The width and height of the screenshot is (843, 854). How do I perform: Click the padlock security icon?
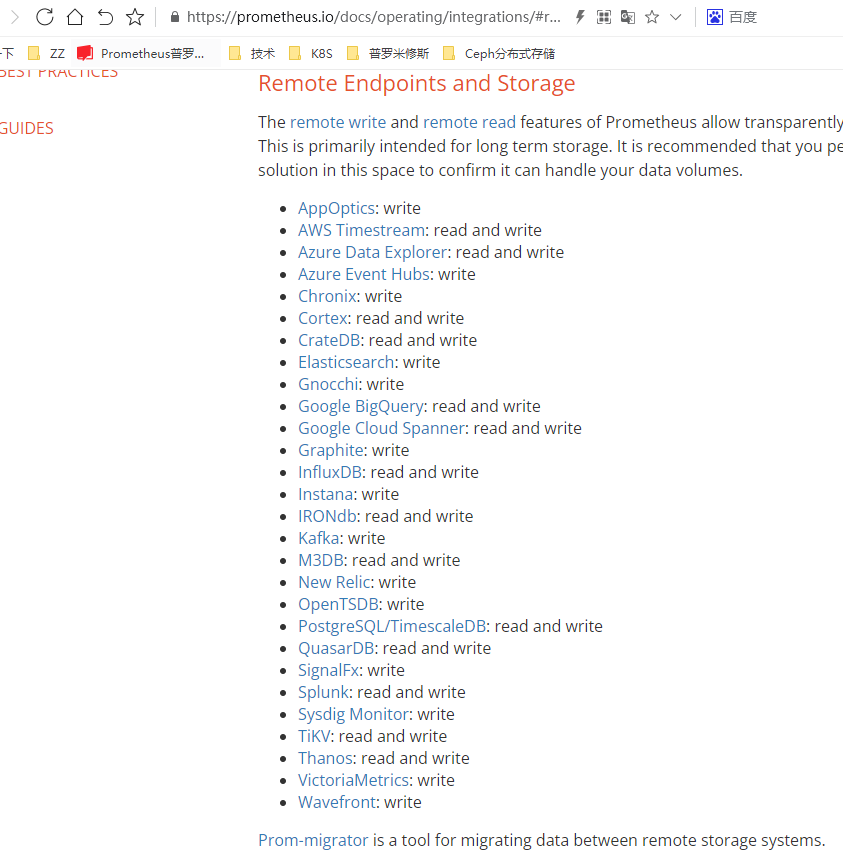point(175,17)
